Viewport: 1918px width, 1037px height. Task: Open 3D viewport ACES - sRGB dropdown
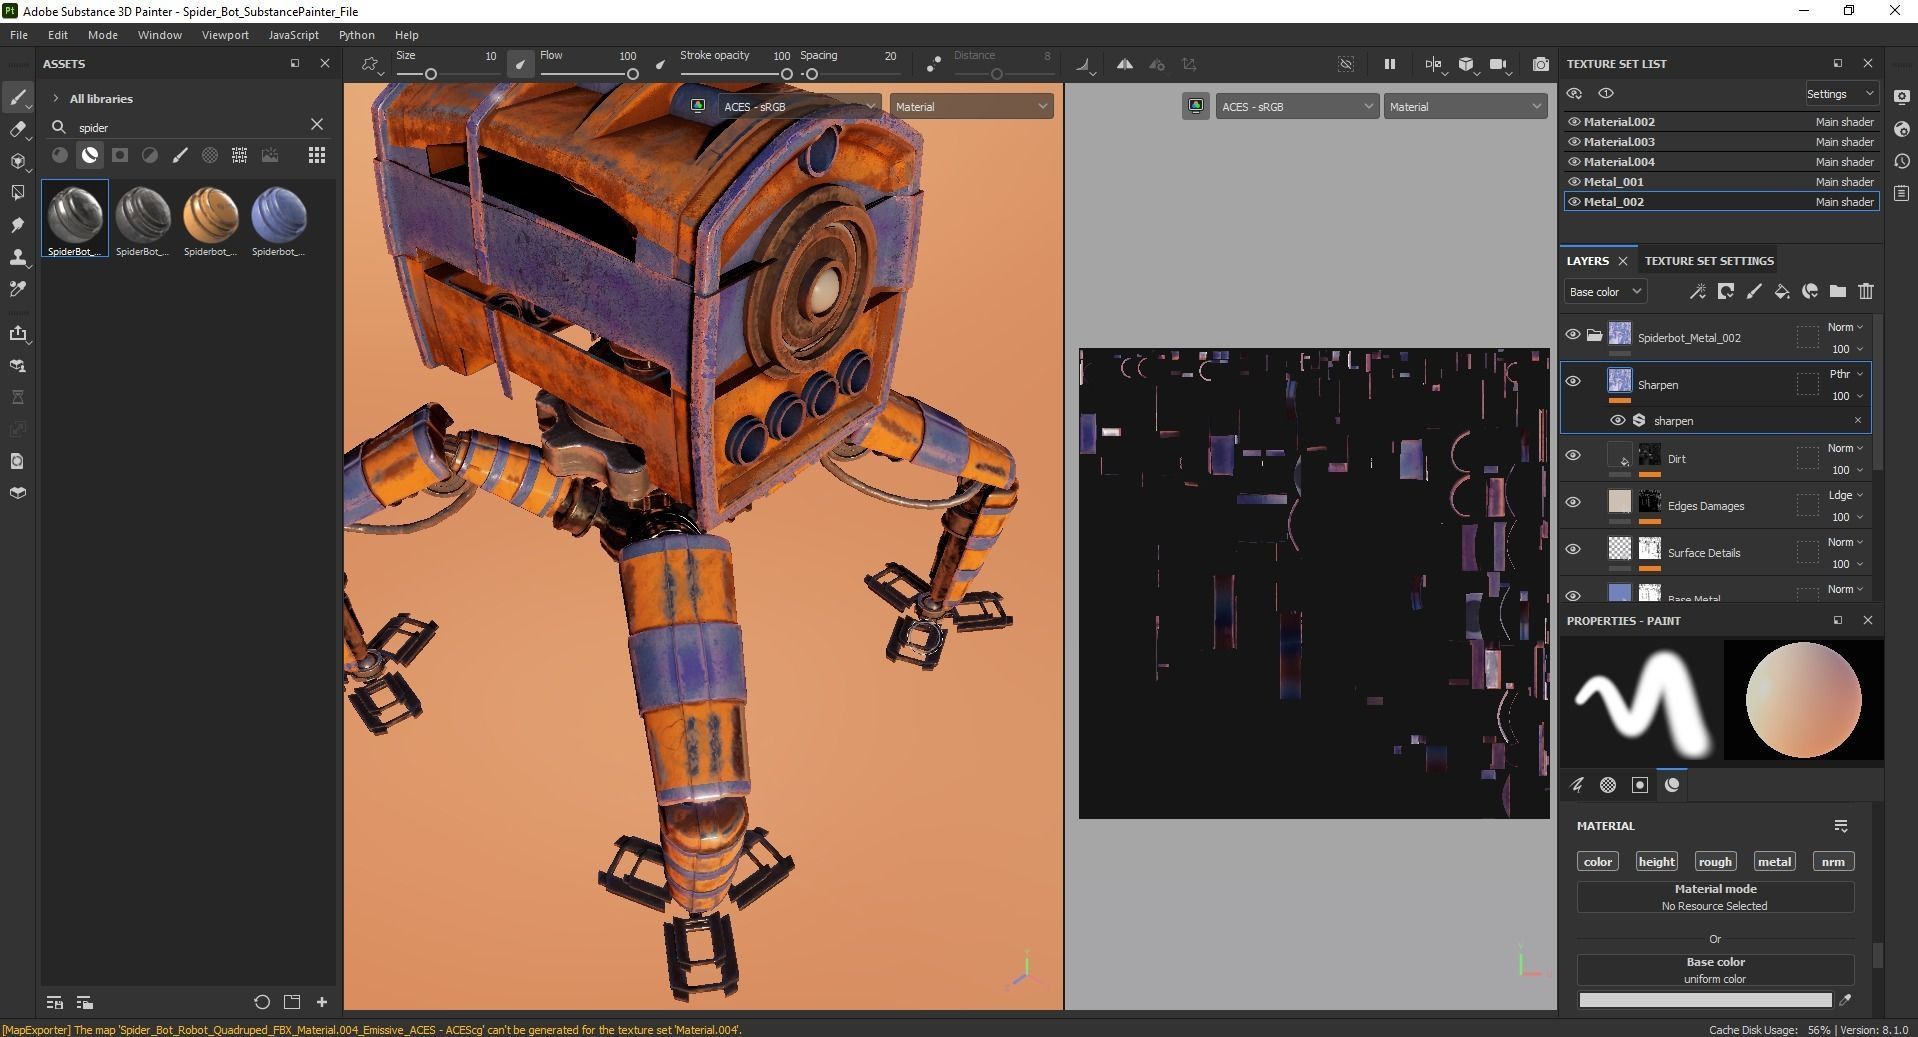799,107
